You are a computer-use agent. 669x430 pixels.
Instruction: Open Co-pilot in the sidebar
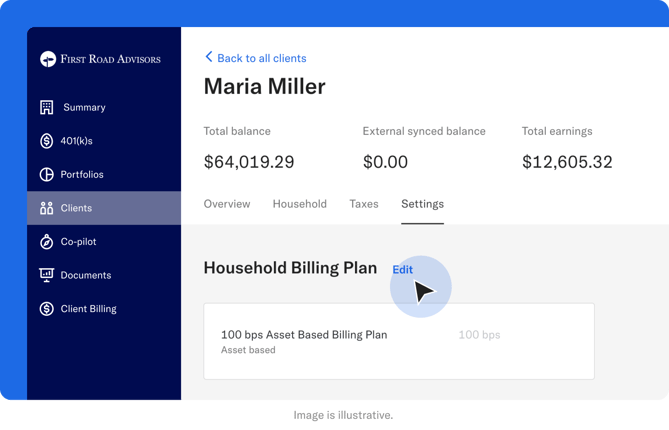click(104, 241)
